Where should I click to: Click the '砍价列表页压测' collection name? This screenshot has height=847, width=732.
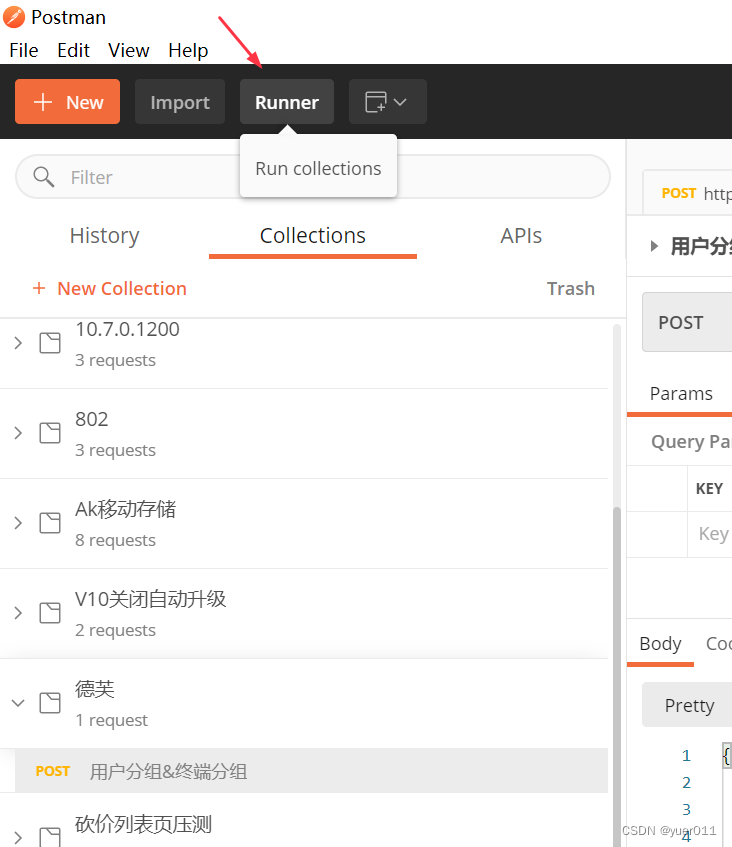(143, 824)
